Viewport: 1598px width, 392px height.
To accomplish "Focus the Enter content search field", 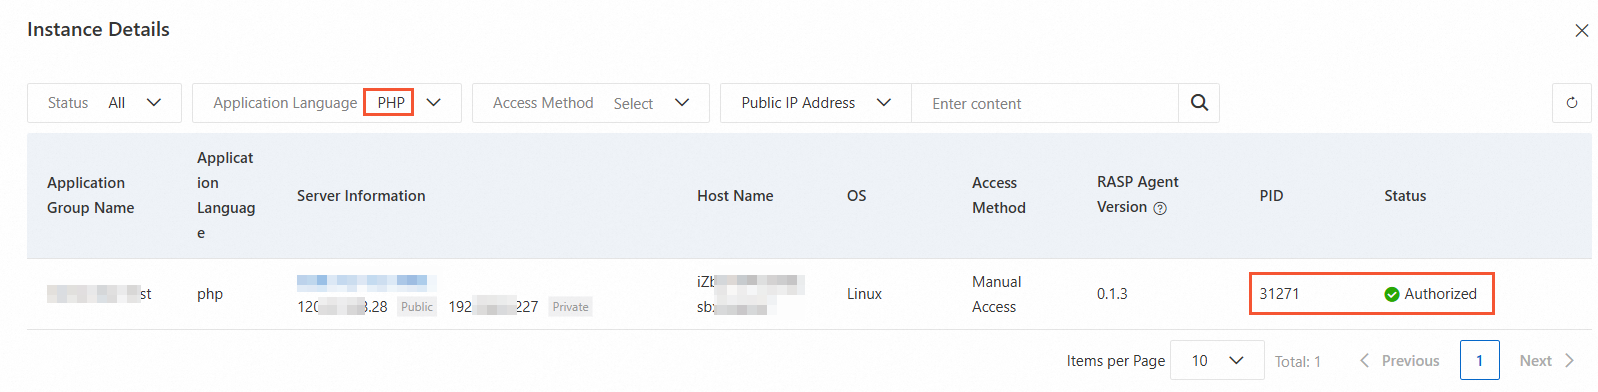I will (x=1045, y=103).
